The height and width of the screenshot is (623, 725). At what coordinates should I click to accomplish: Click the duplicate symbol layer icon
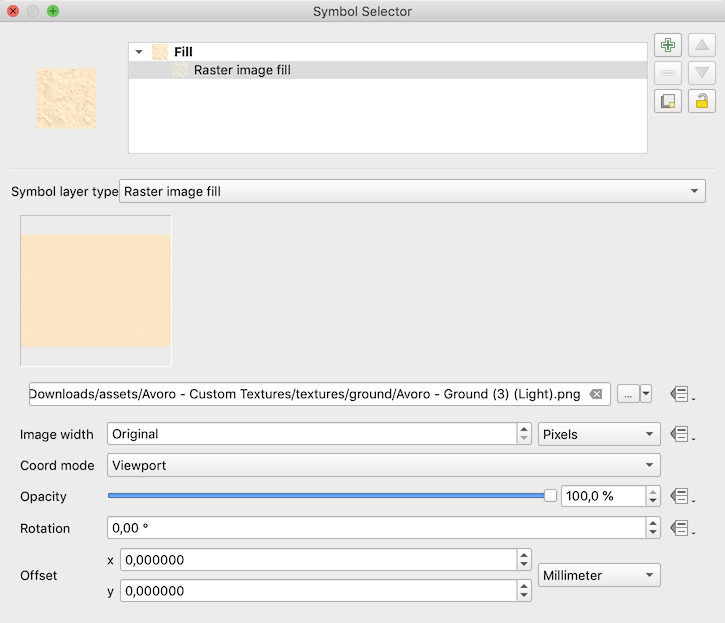(668, 101)
